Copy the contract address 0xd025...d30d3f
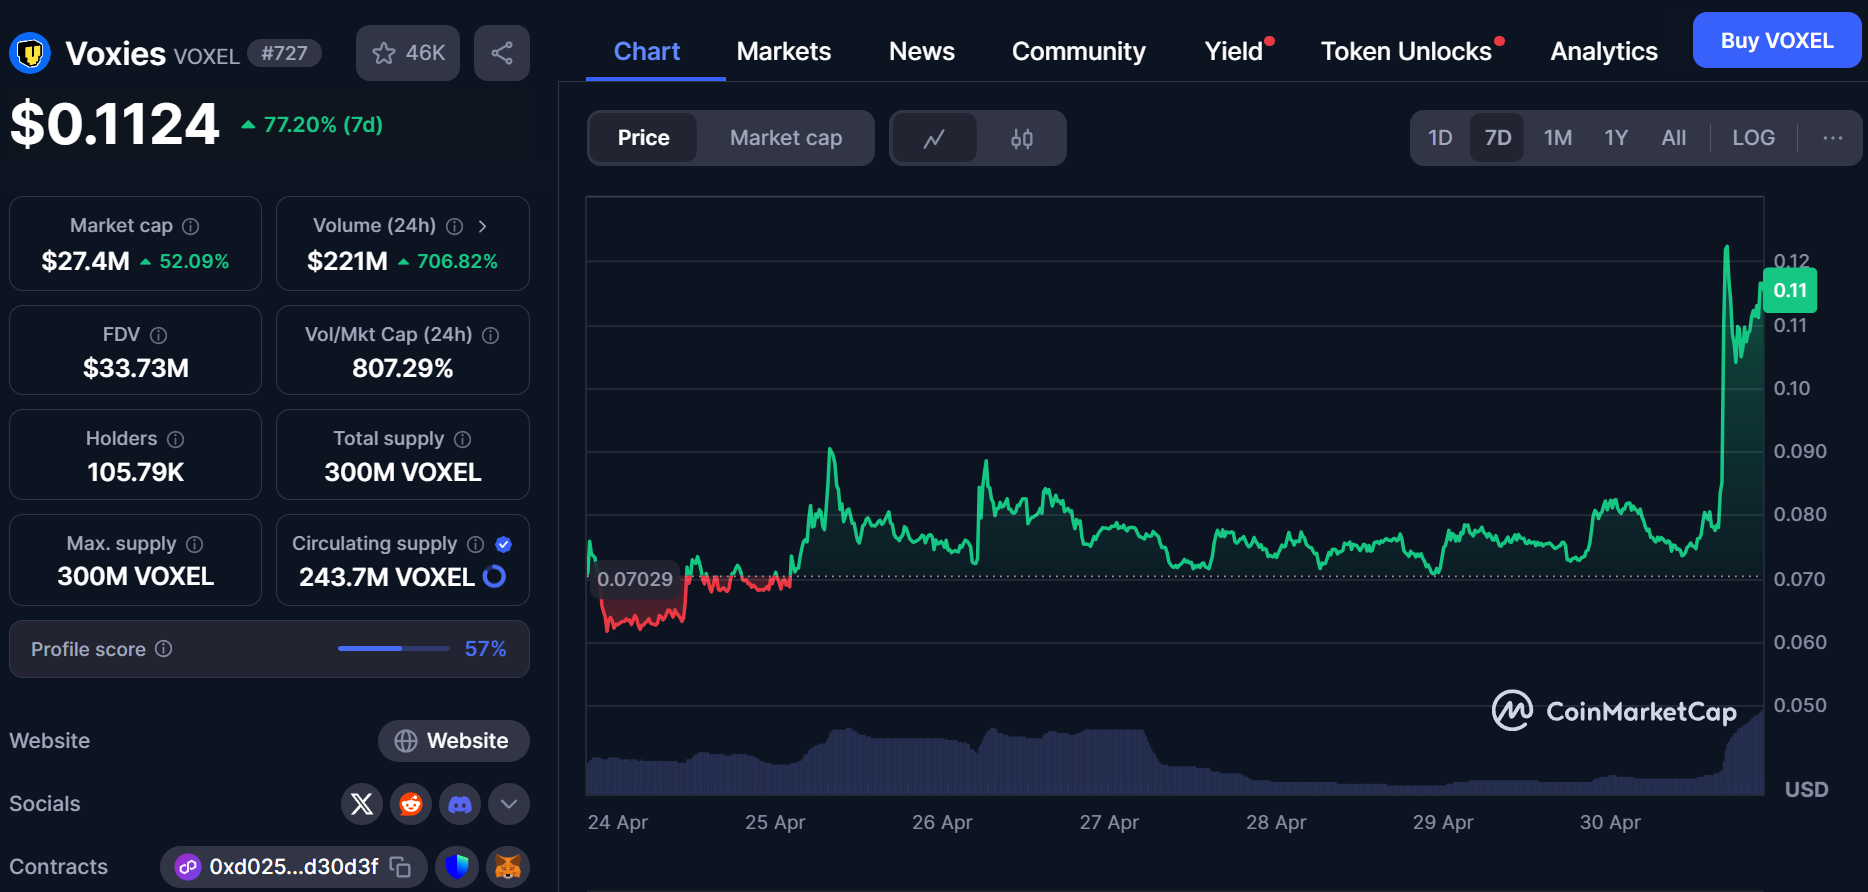1868x892 pixels. [x=400, y=867]
